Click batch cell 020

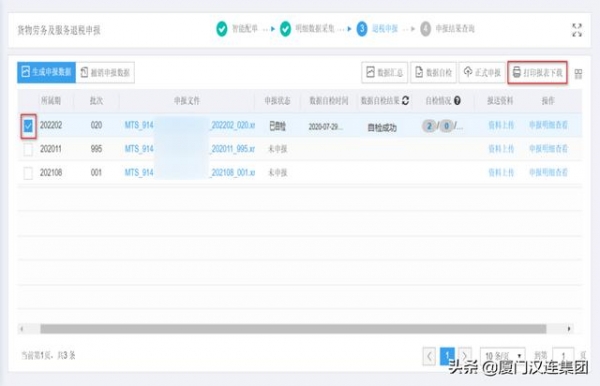coord(96,125)
